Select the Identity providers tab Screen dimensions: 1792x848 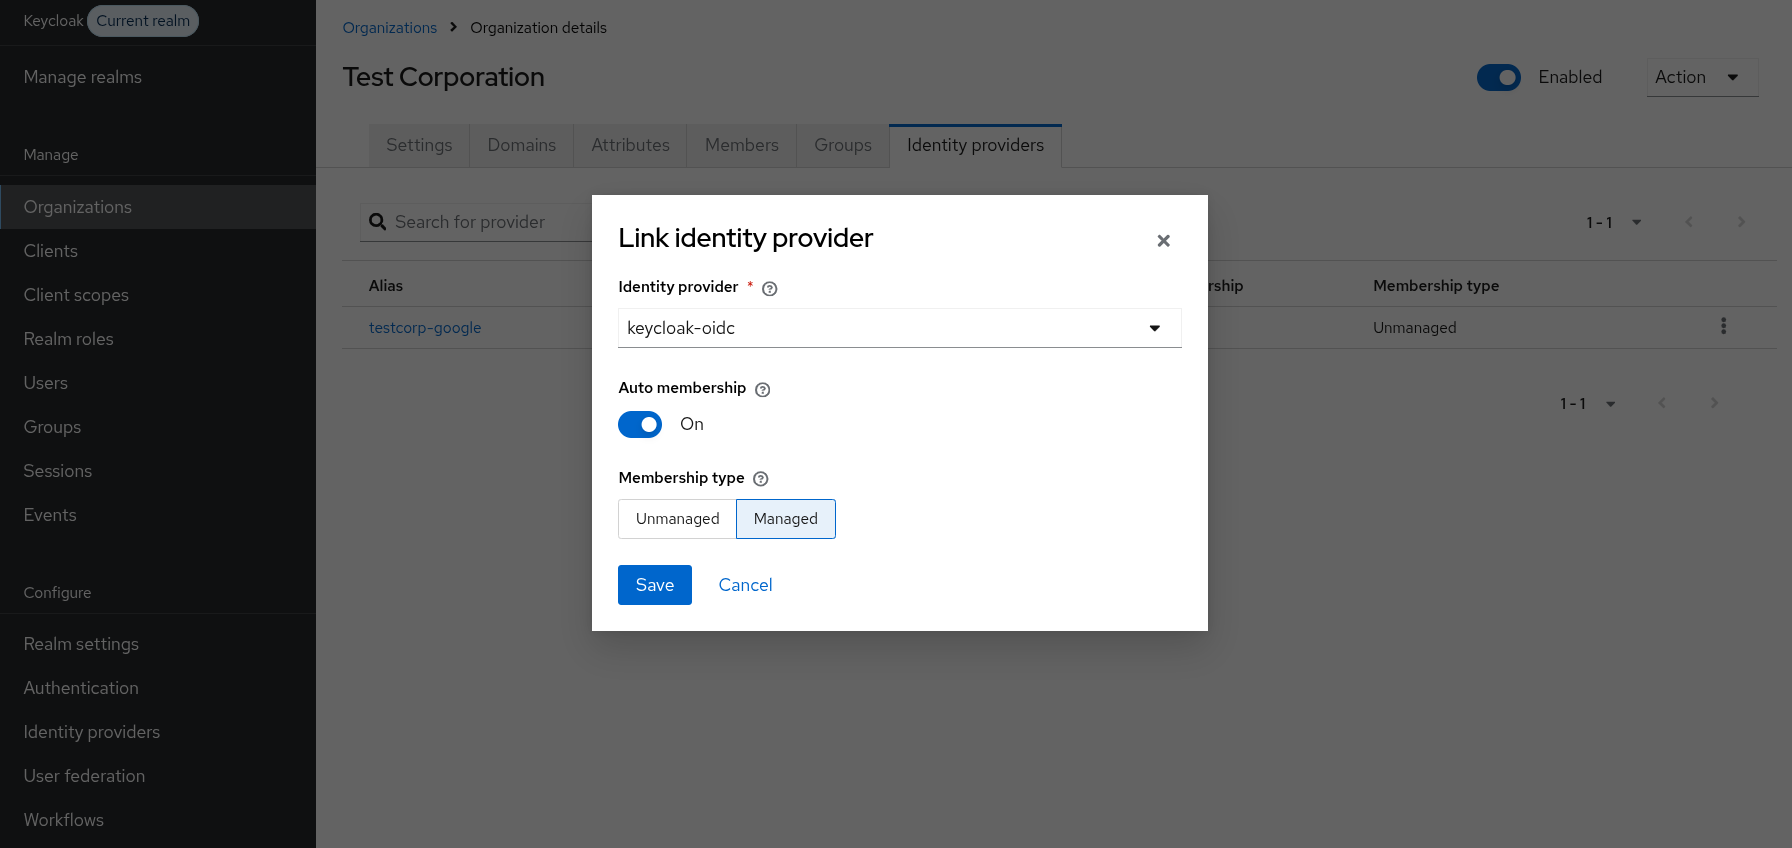pos(975,145)
